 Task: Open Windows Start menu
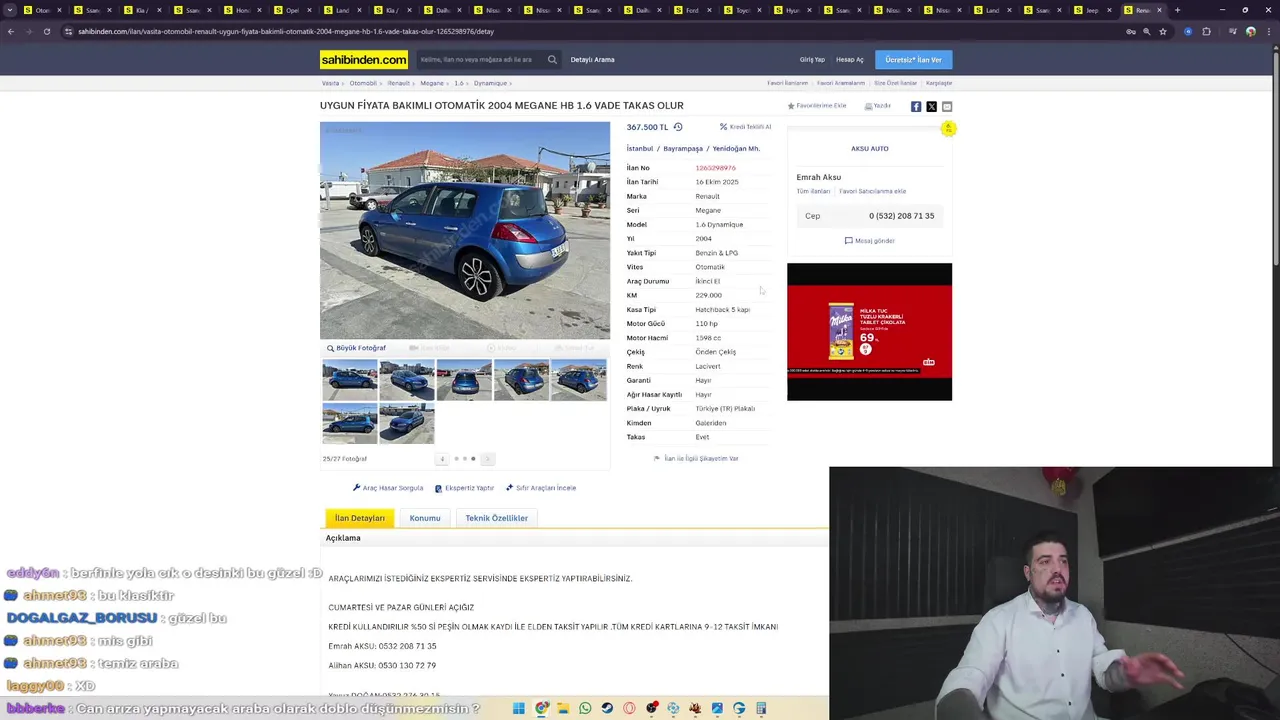pos(519,708)
